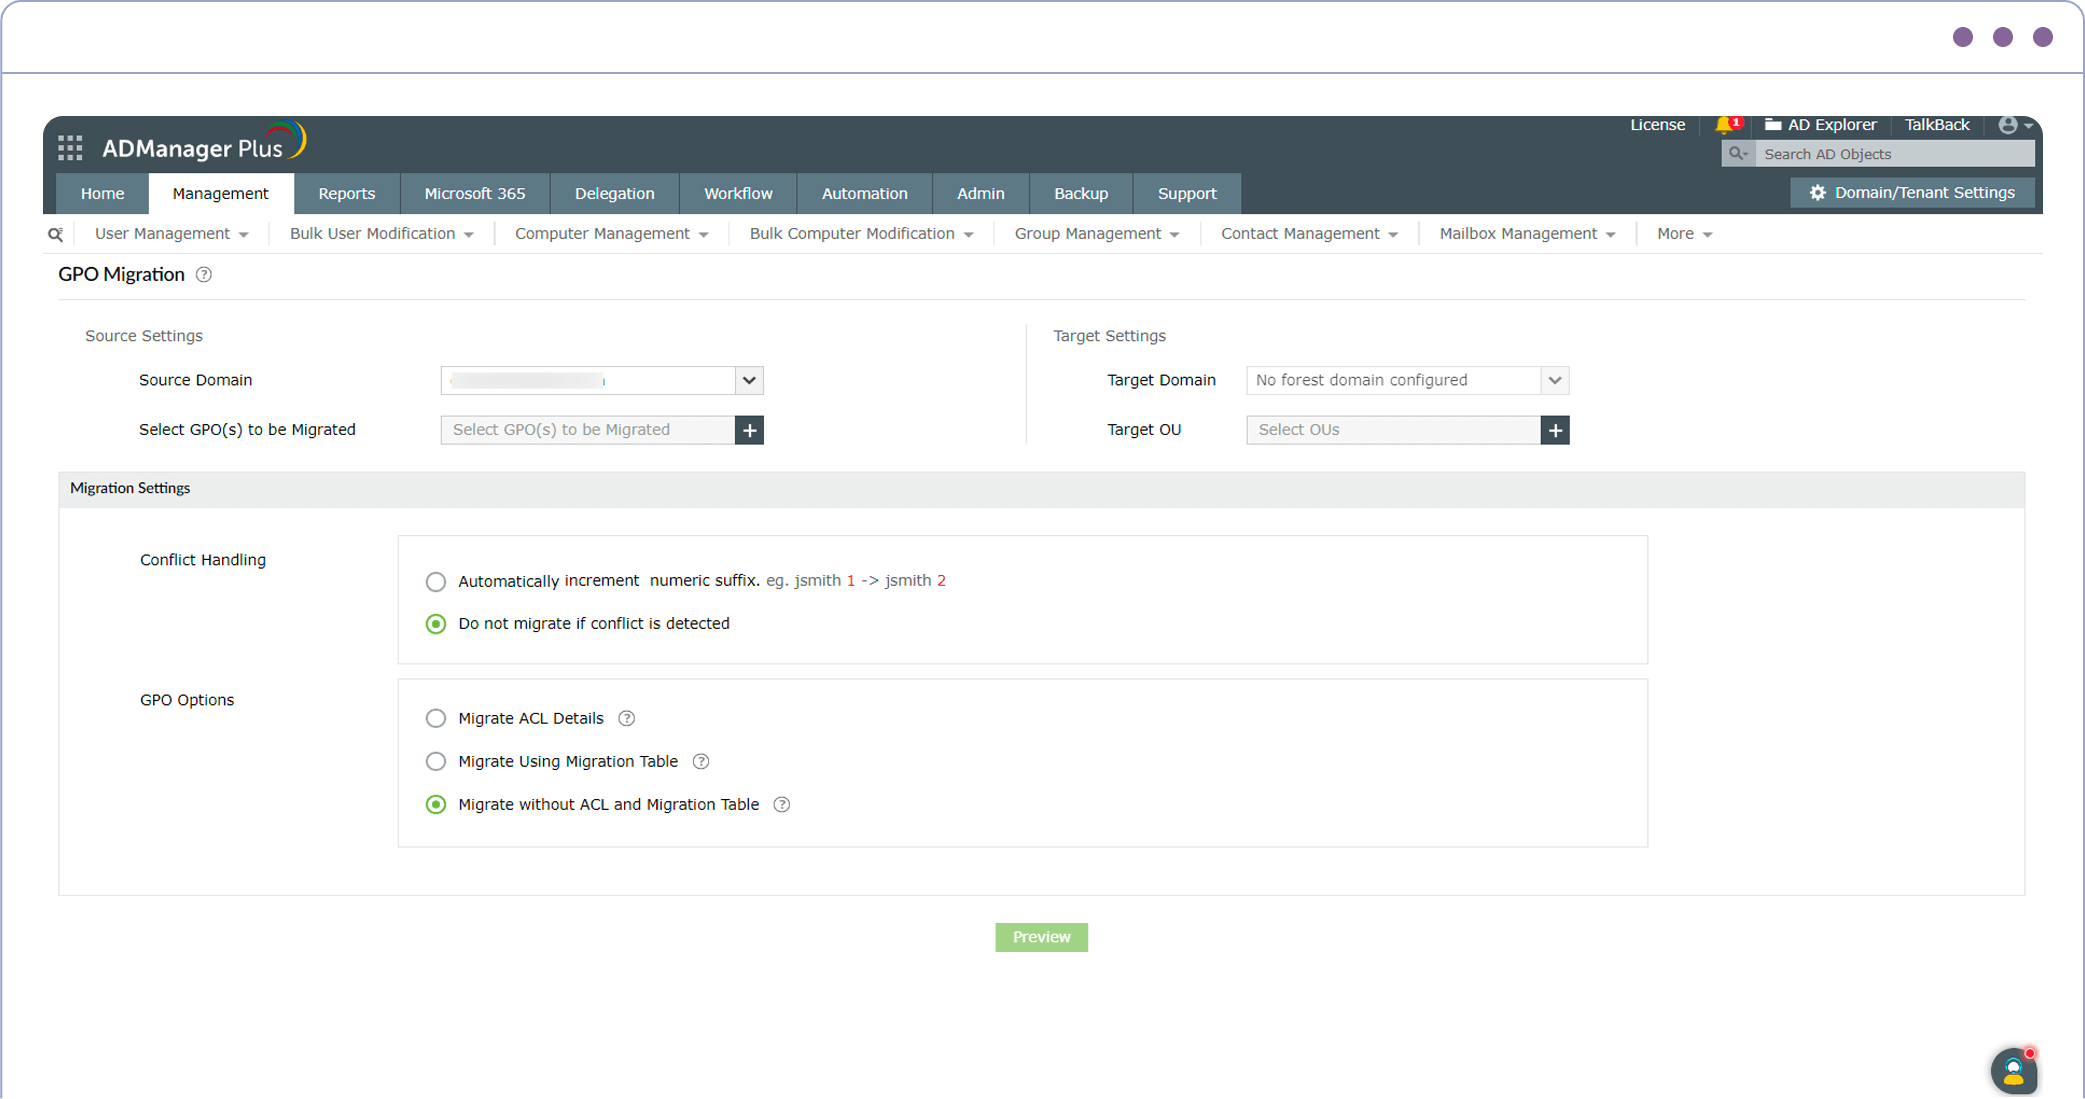Launch AD Explorer from the top bar

pos(1820,124)
